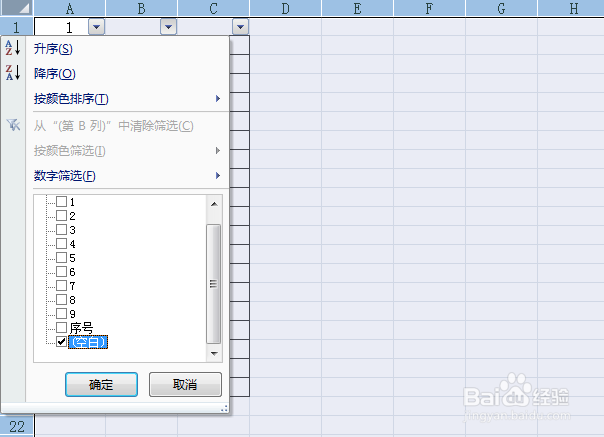
Task: Check the box for value 1
Action: (62, 201)
